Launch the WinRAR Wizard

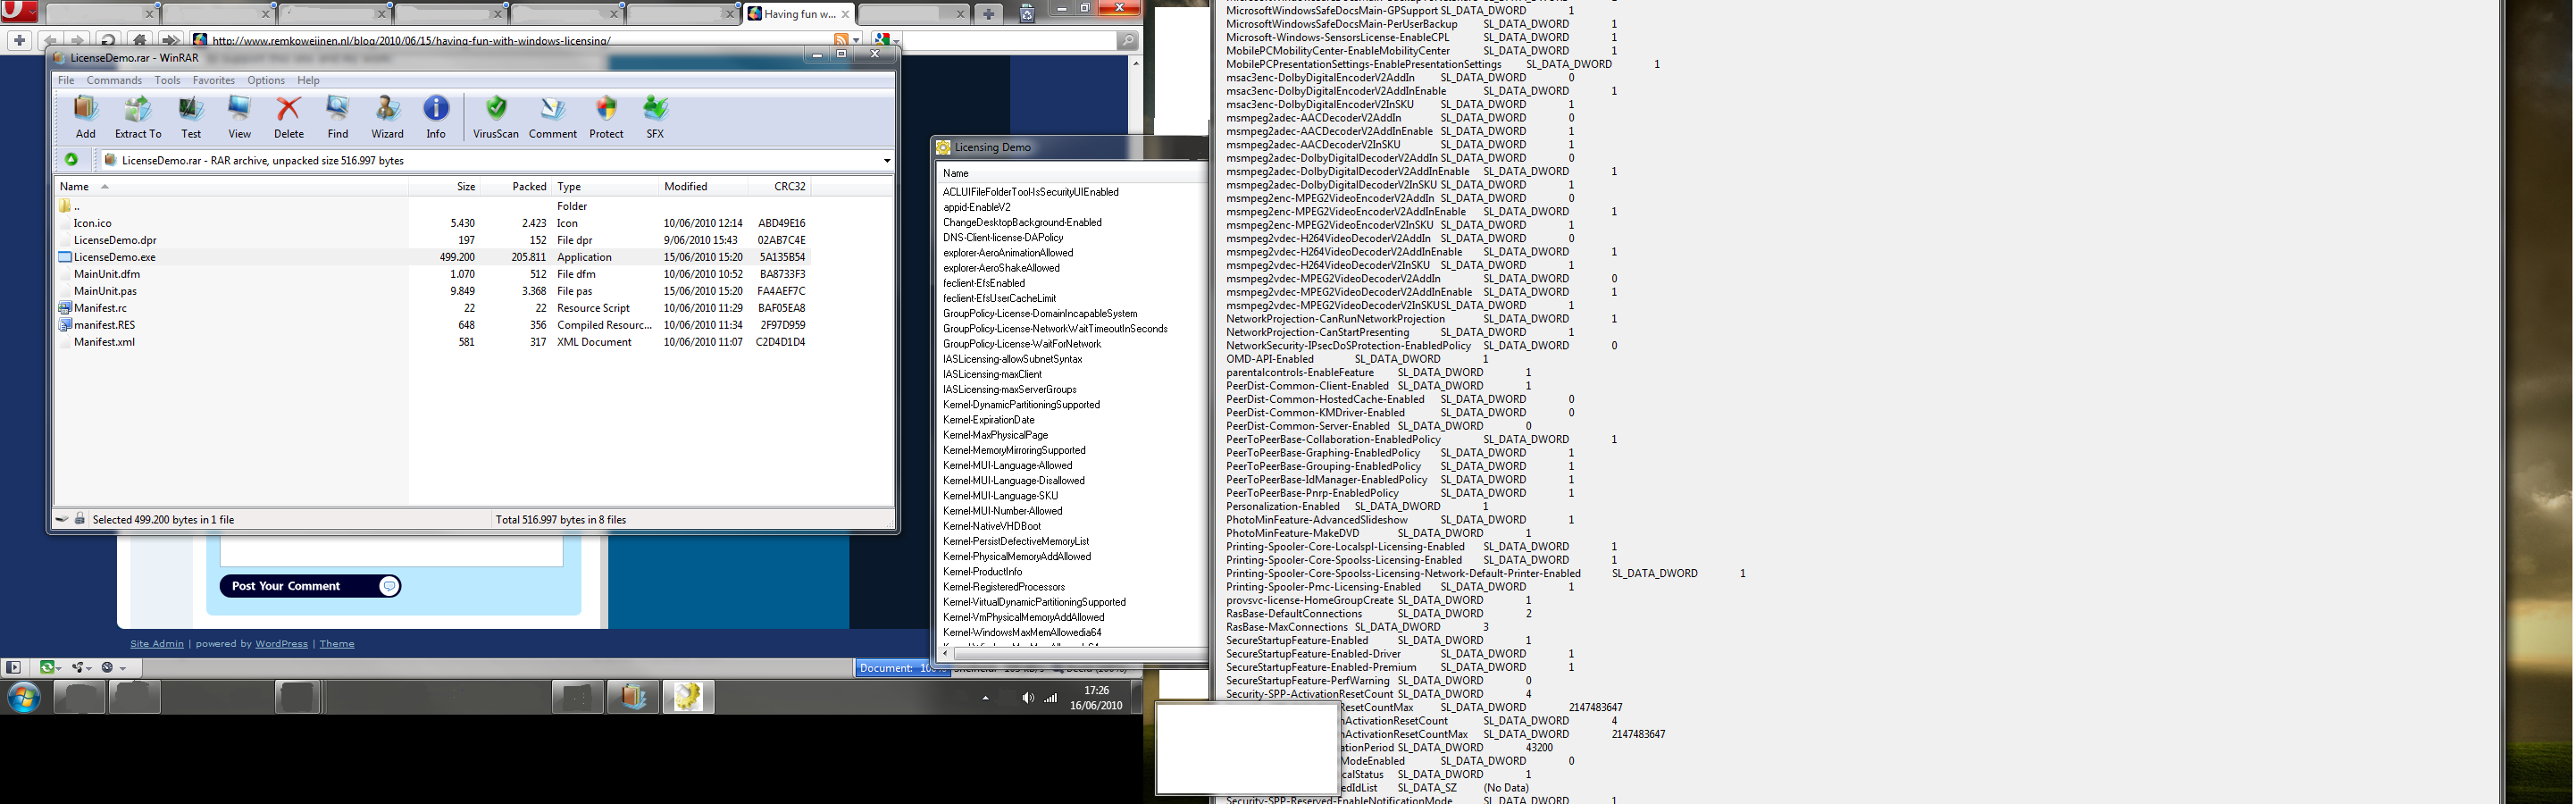click(x=387, y=116)
